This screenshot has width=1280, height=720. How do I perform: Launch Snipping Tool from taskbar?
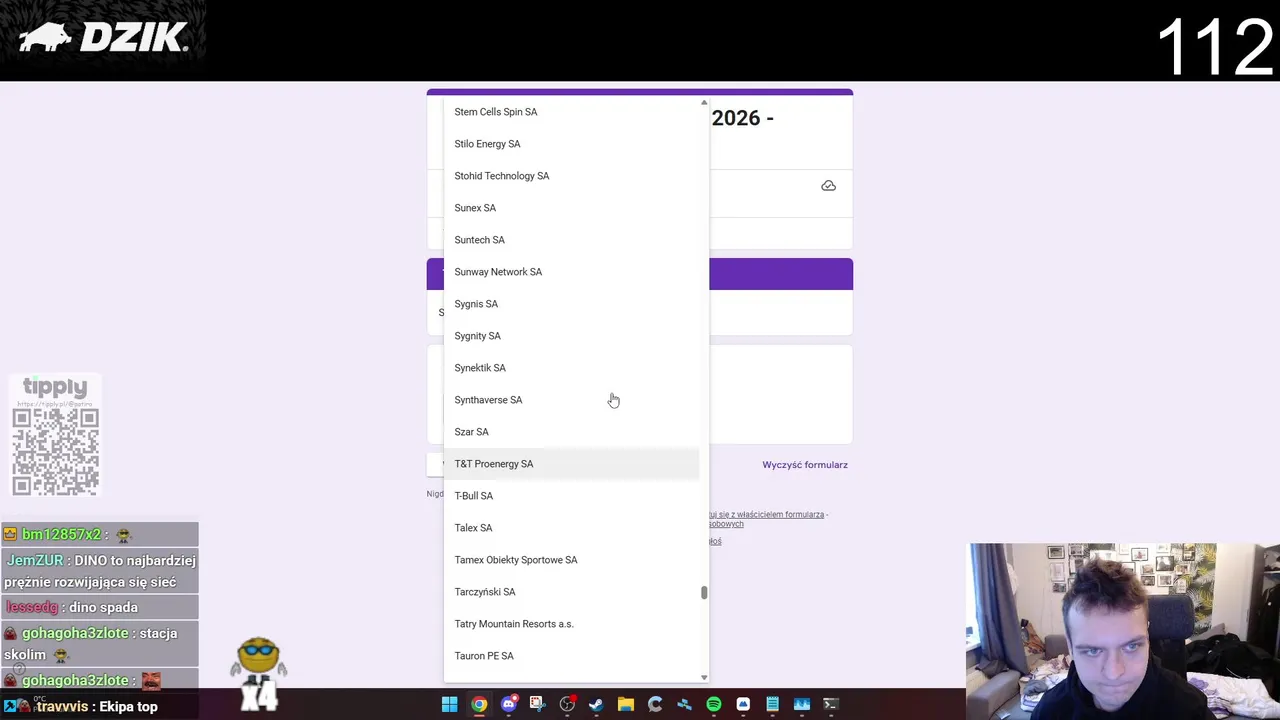click(x=537, y=704)
